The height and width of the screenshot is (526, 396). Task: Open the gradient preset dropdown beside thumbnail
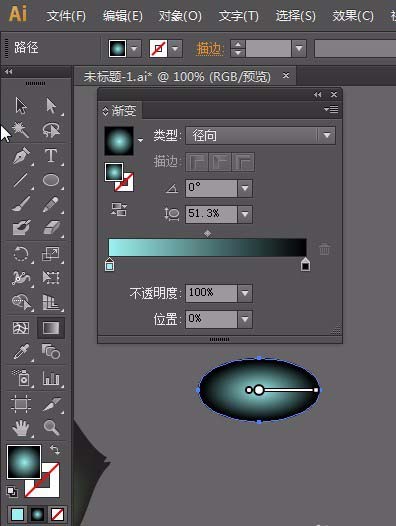point(140,140)
